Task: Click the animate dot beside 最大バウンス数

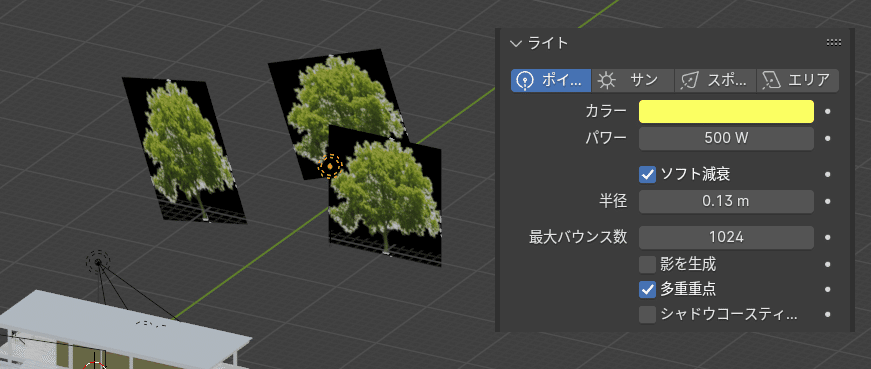Action: click(x=828, y=237)
